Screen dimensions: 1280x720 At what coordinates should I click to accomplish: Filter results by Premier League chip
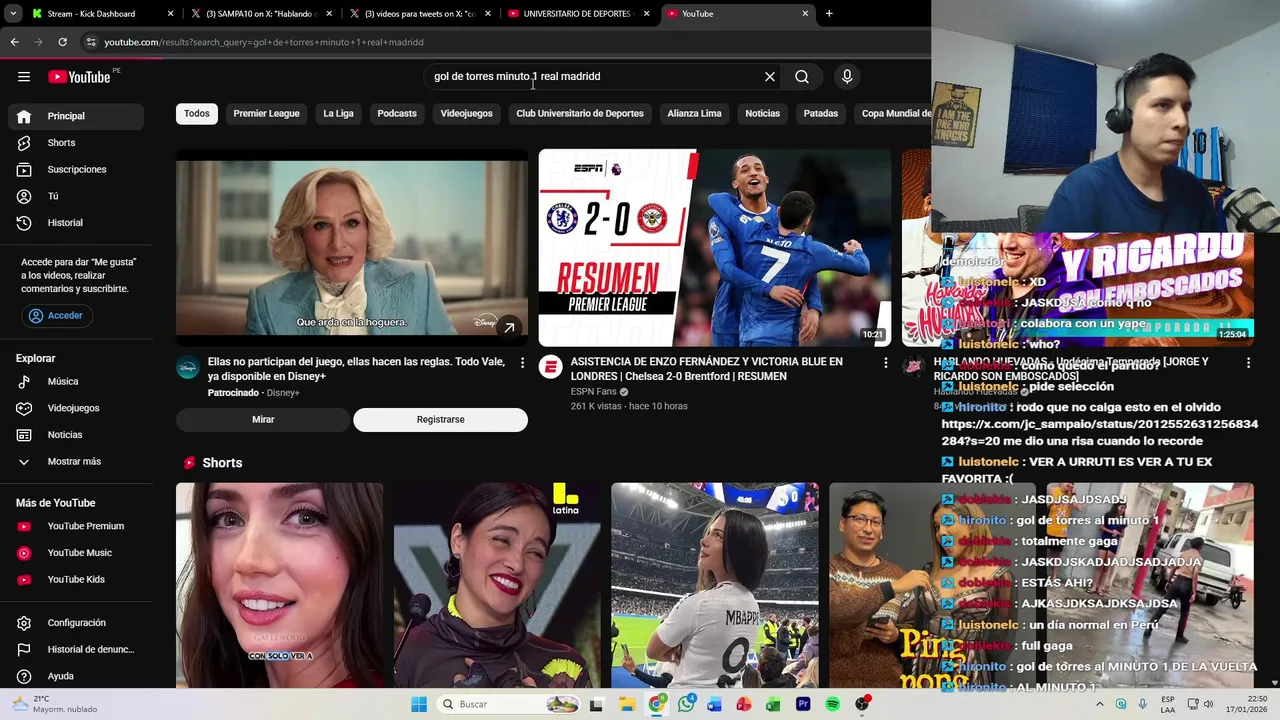(266, 114)
